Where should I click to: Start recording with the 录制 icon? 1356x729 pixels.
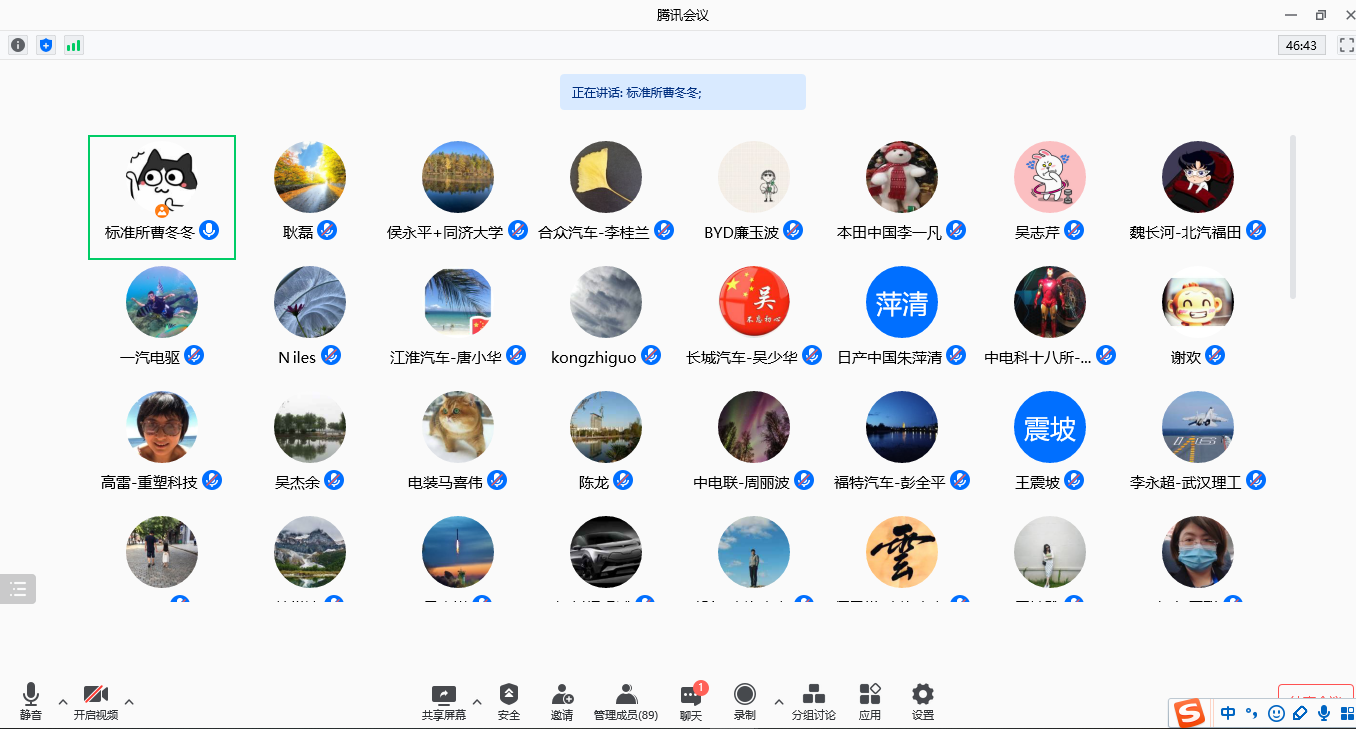[x=744, y=700]
